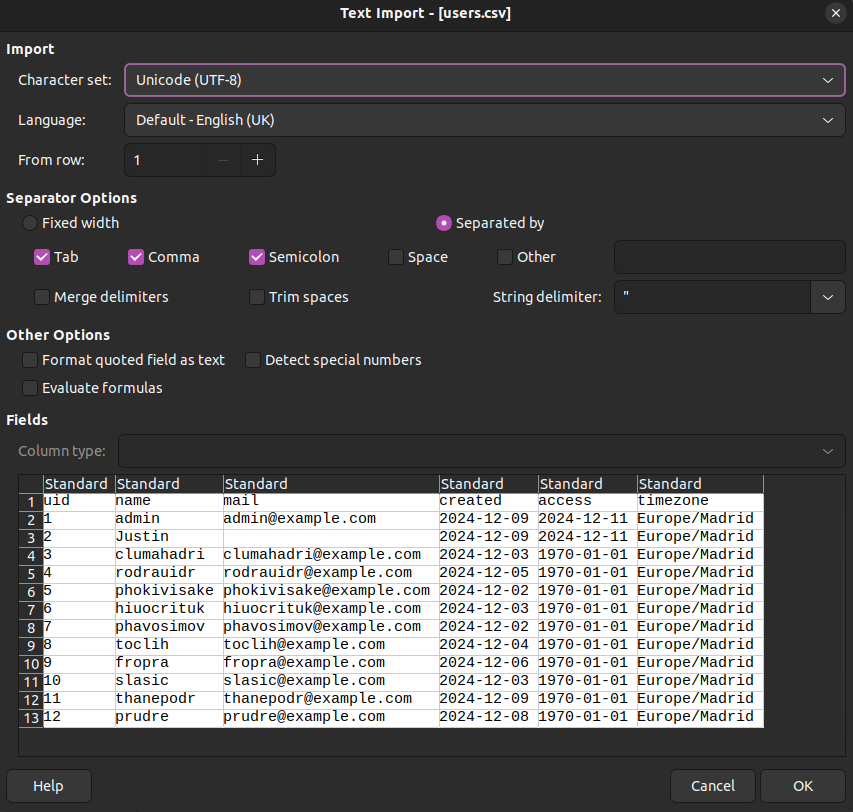Click the 2024-12-06 created date cell
Viewport: 853px width, 812px height.
click(489, 663)
